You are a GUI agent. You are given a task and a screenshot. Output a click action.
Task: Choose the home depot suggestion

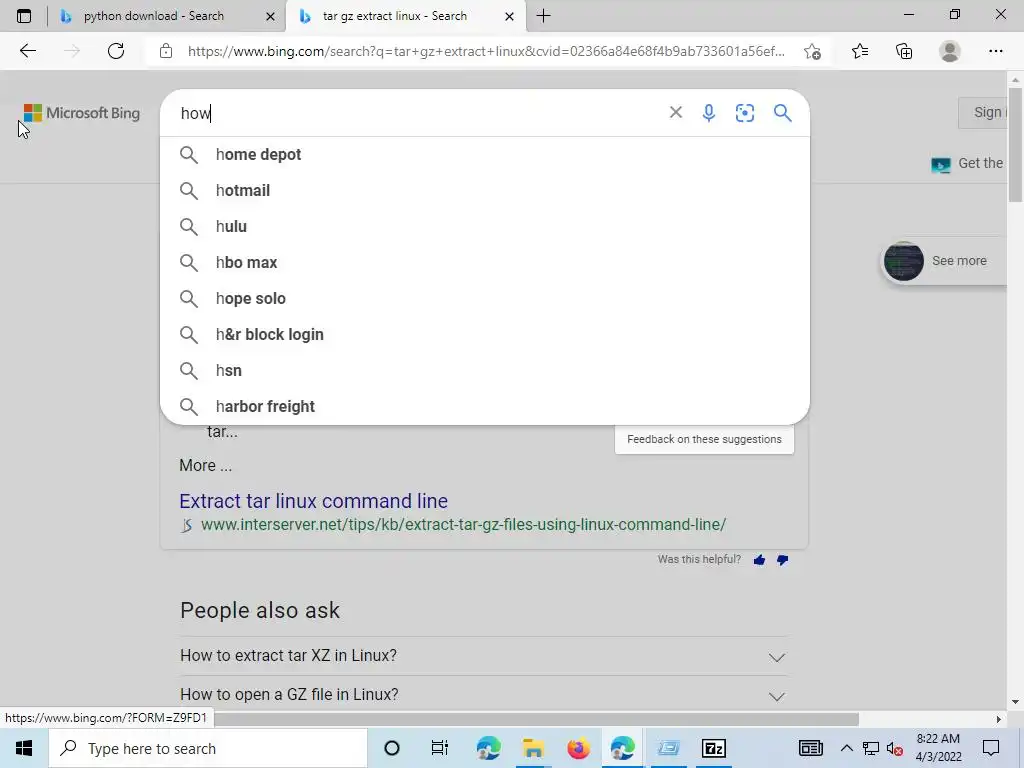click(485, 155)
